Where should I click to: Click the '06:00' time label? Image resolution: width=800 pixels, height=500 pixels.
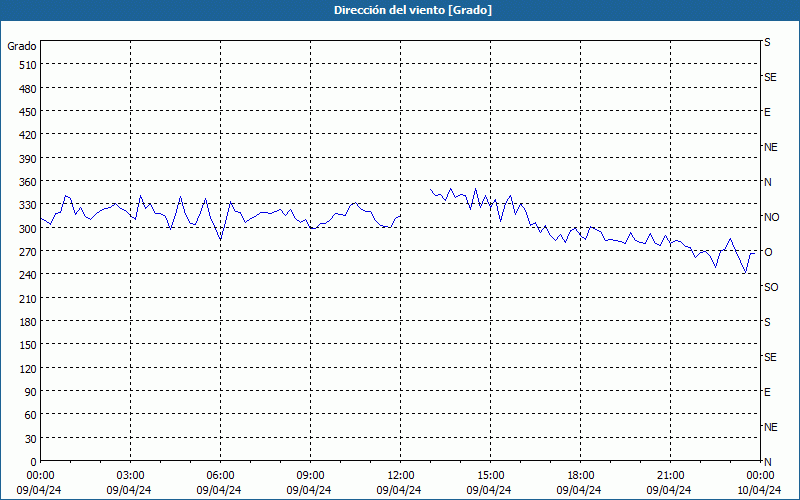[x=220, y=476]
